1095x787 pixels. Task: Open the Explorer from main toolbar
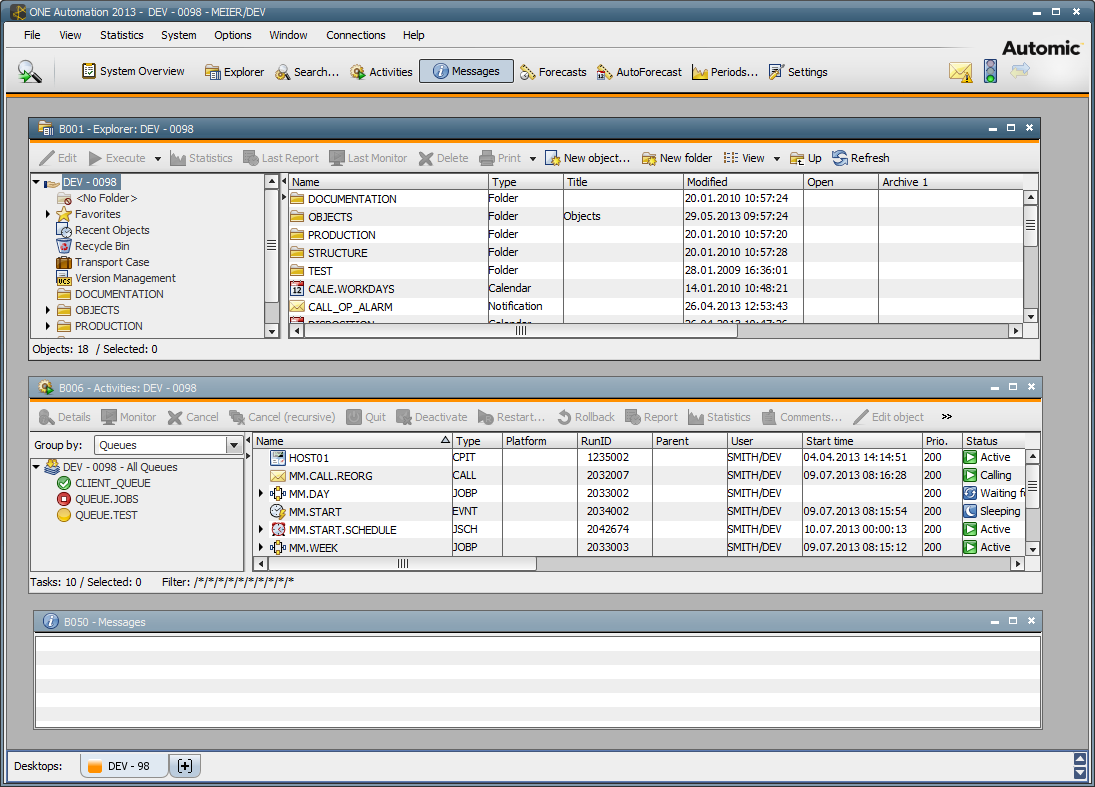234,72
